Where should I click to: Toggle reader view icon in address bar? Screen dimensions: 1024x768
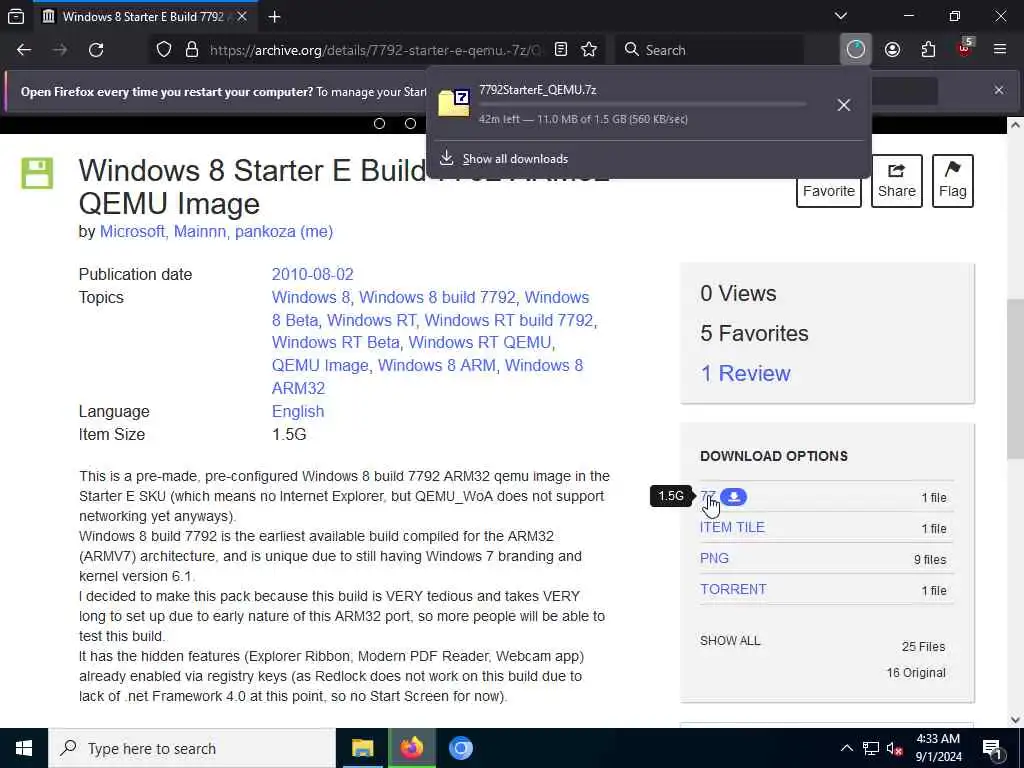point(560,50)
